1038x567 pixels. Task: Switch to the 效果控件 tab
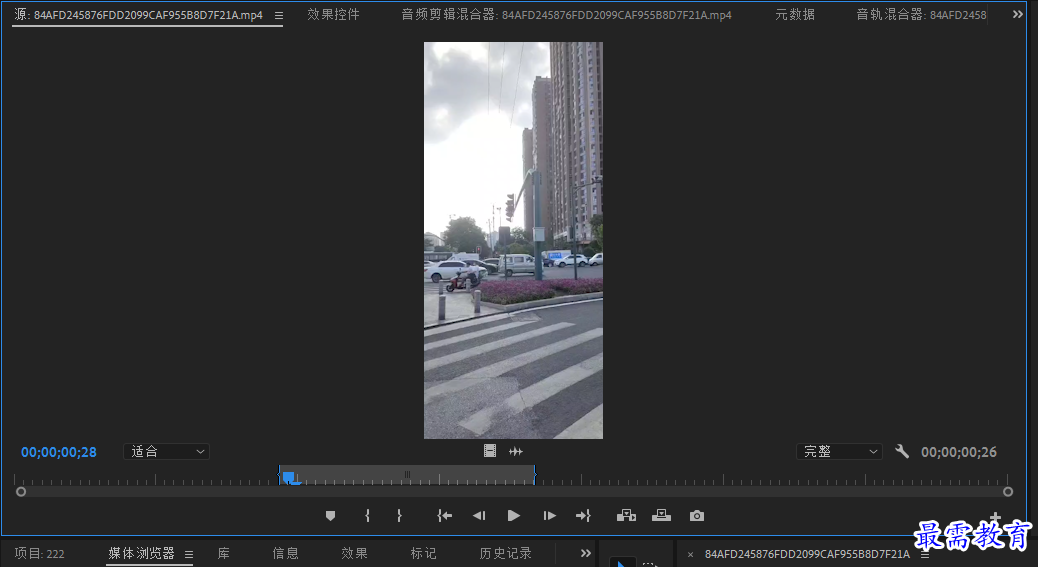click(x=333, y=15)
